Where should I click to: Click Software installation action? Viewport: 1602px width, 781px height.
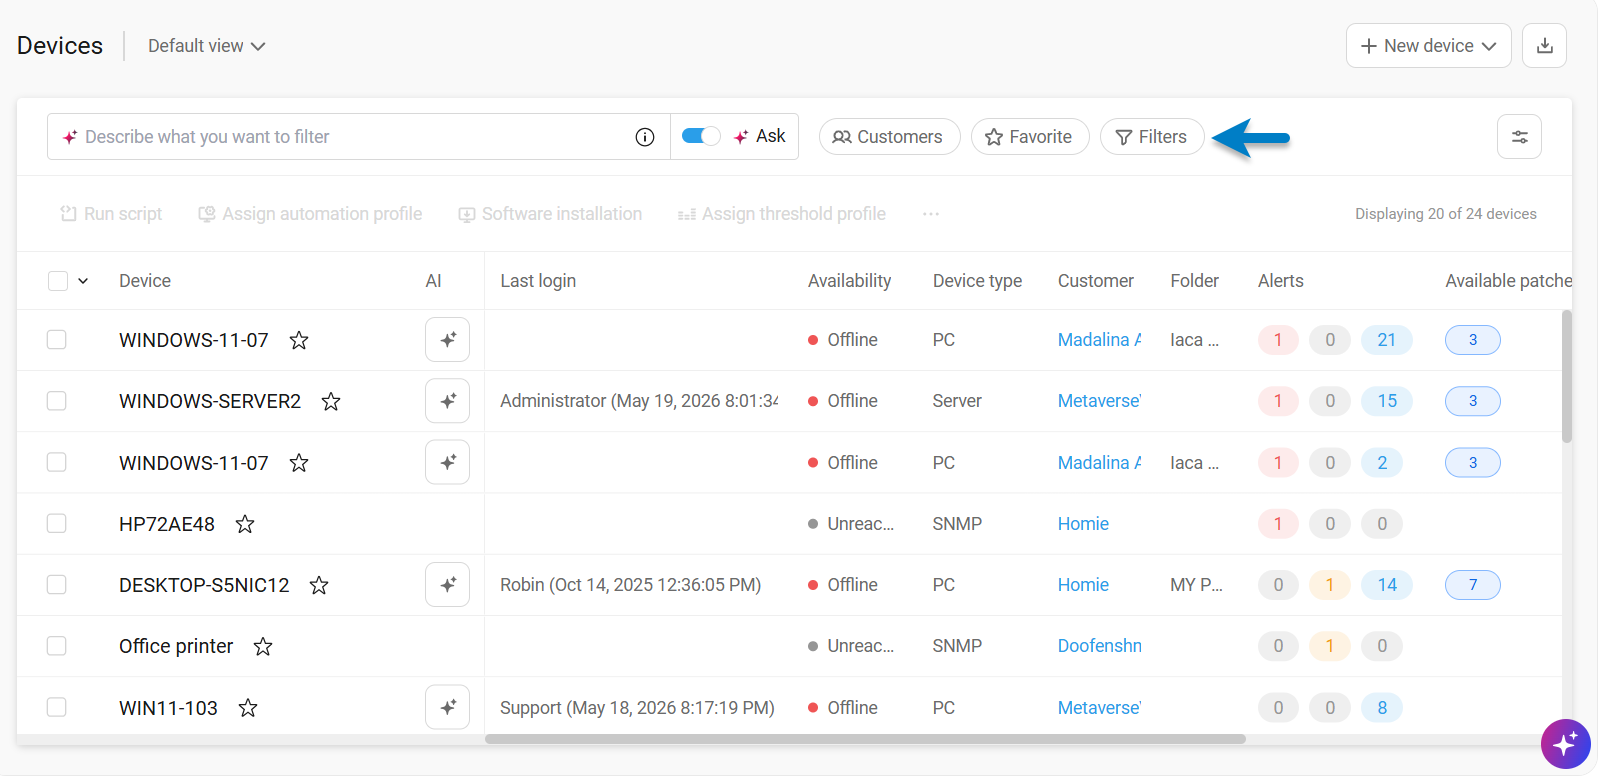(x=550, y=214)
